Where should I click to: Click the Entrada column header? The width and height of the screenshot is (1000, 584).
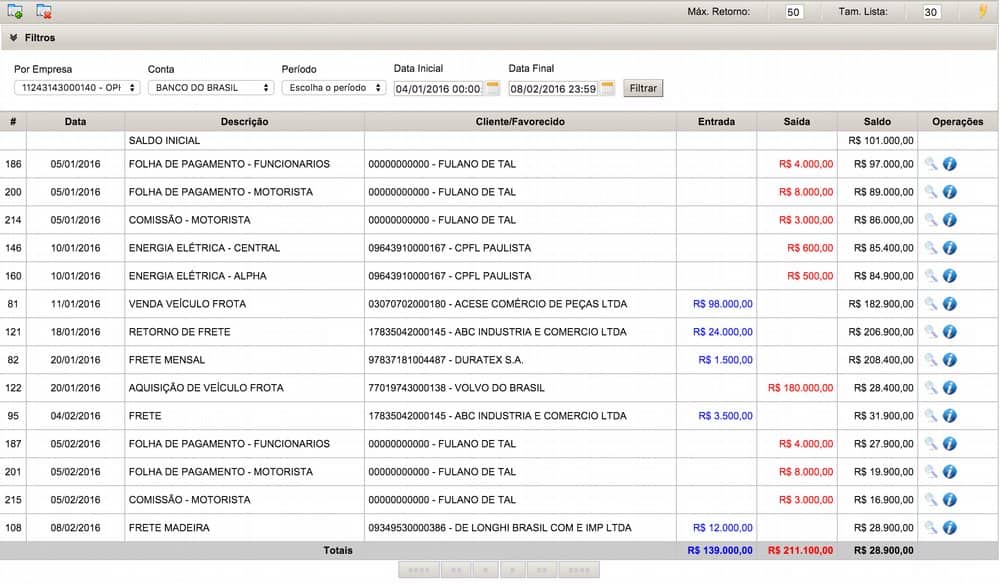pyautogui.click(x=716, y=121)
